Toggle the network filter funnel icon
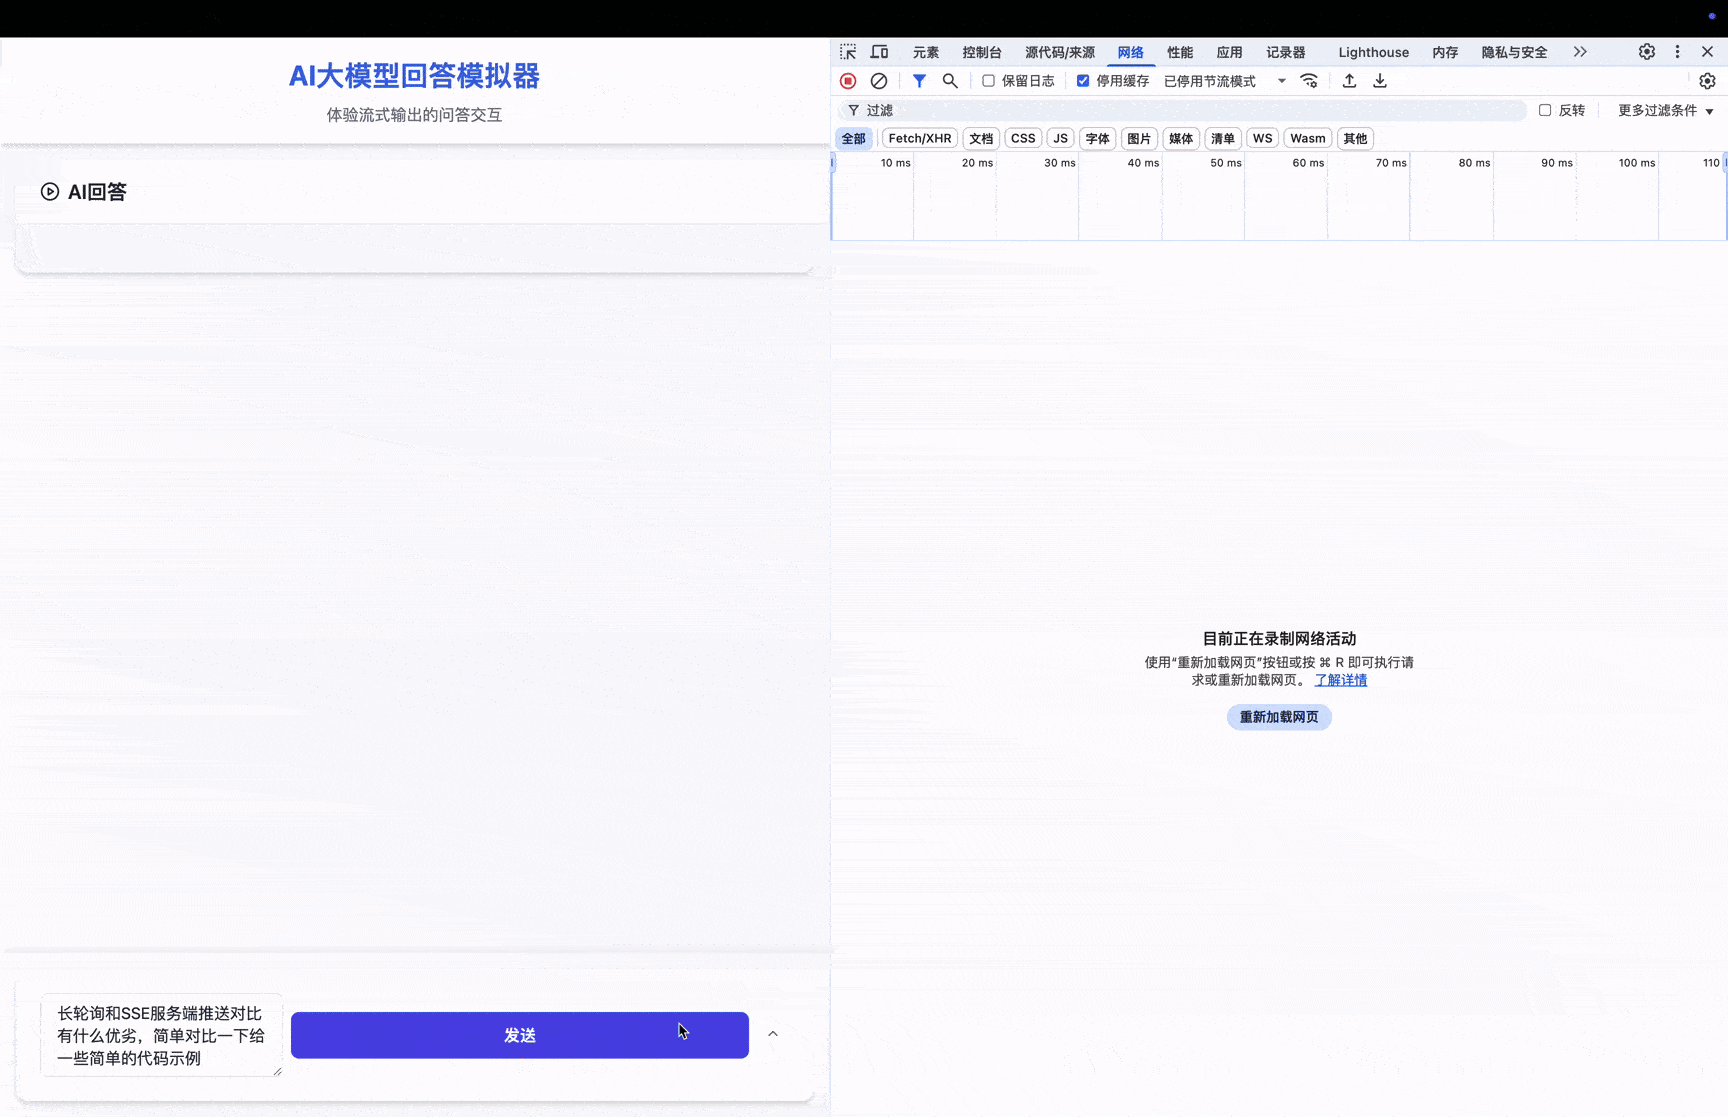Viewport: 1728px width, 1117px height. [x=919, y=81]
